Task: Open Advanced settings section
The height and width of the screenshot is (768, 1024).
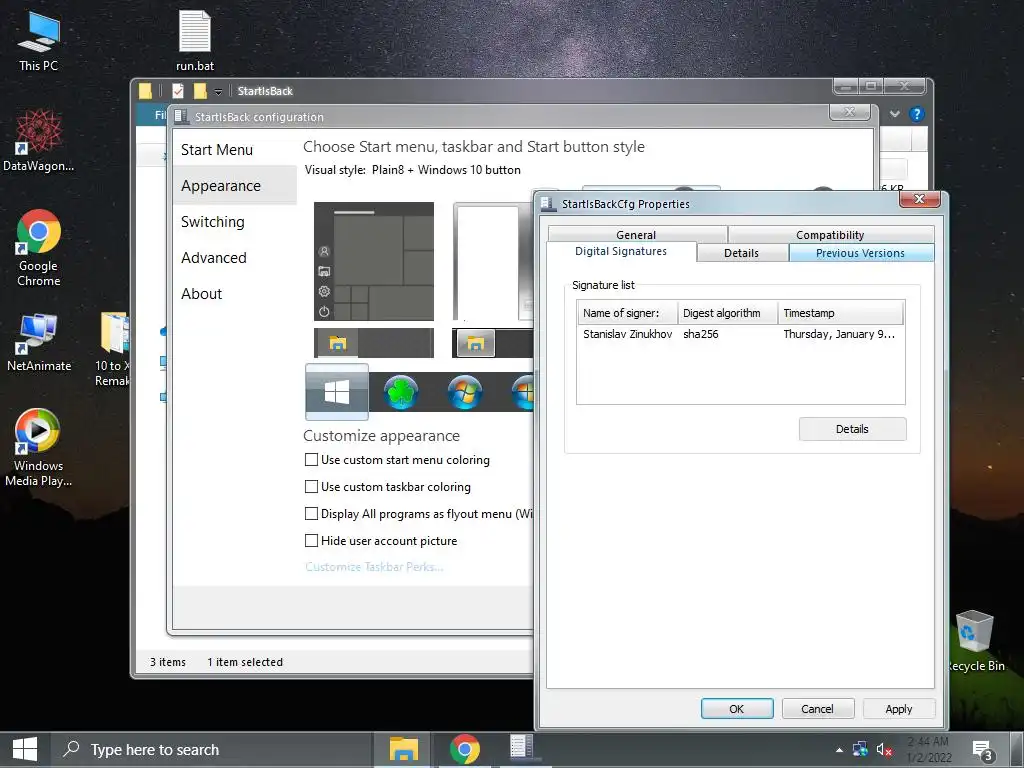Action: (x=214, y=257)
